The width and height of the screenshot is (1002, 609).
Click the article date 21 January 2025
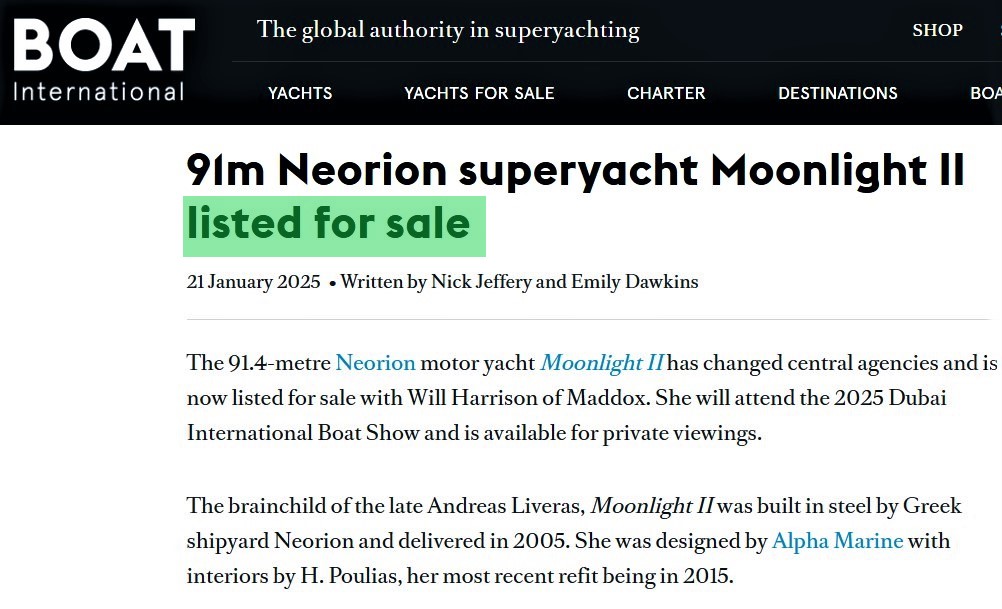point(253,282)
